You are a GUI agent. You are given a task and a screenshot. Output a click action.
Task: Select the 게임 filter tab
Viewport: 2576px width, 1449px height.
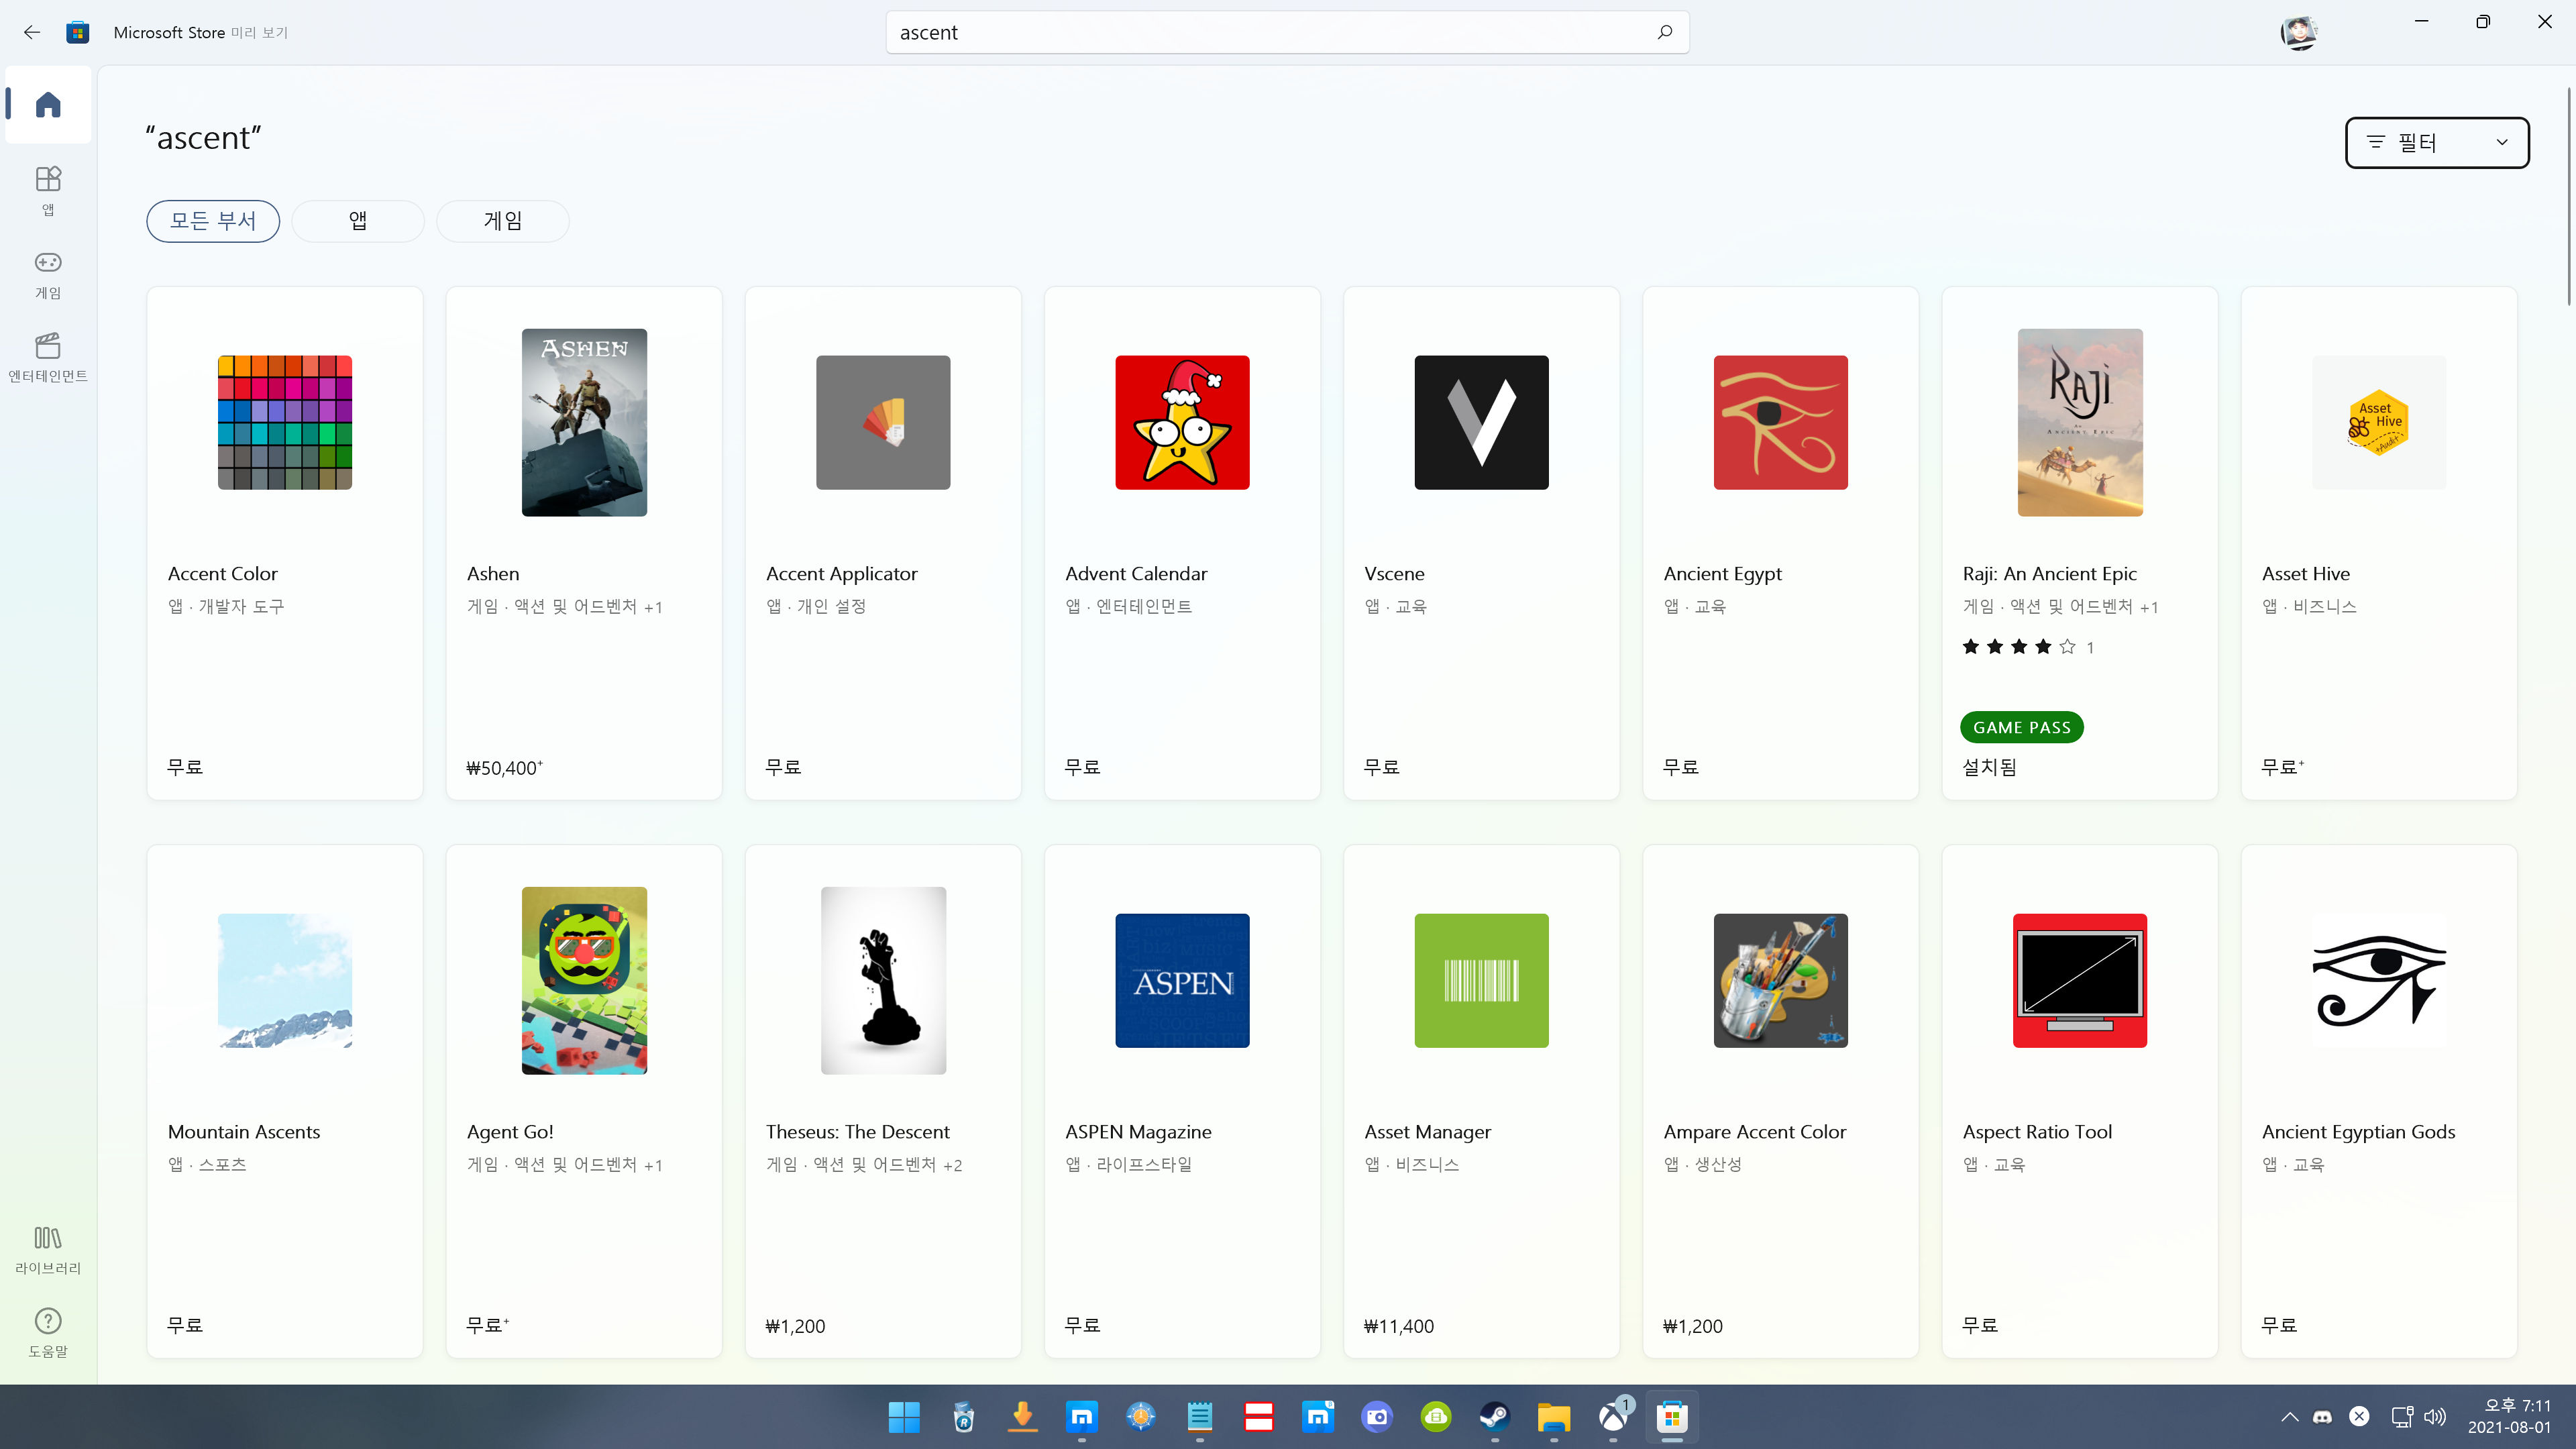pyautogui.click(x=503, y=221)
